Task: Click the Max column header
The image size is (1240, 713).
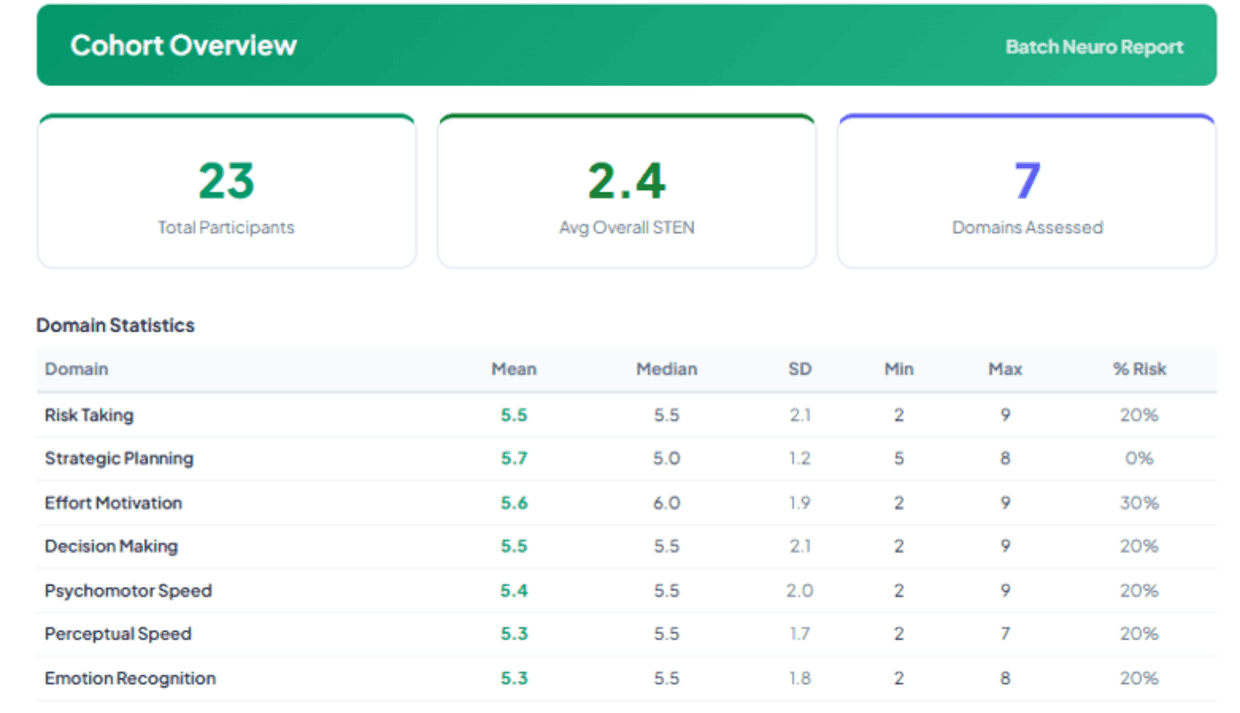Action: [1005, 369]
